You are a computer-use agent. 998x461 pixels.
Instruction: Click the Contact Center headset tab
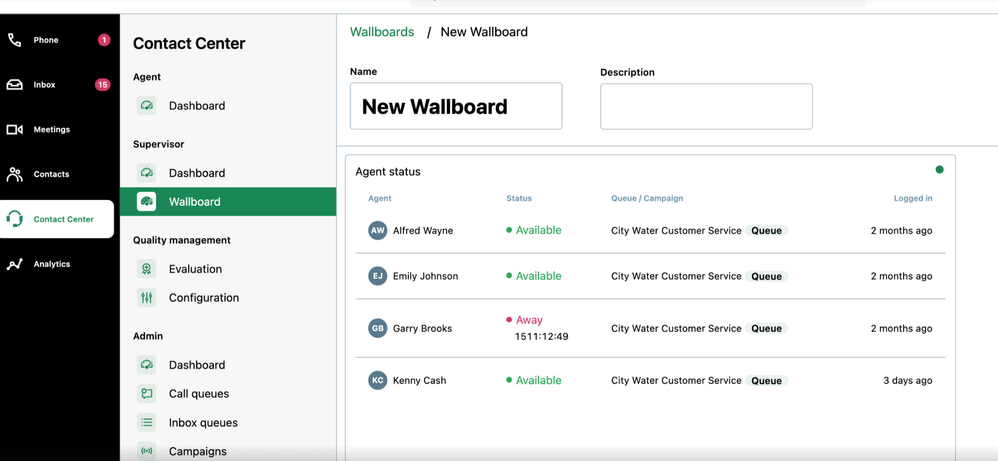coord(57,219)
